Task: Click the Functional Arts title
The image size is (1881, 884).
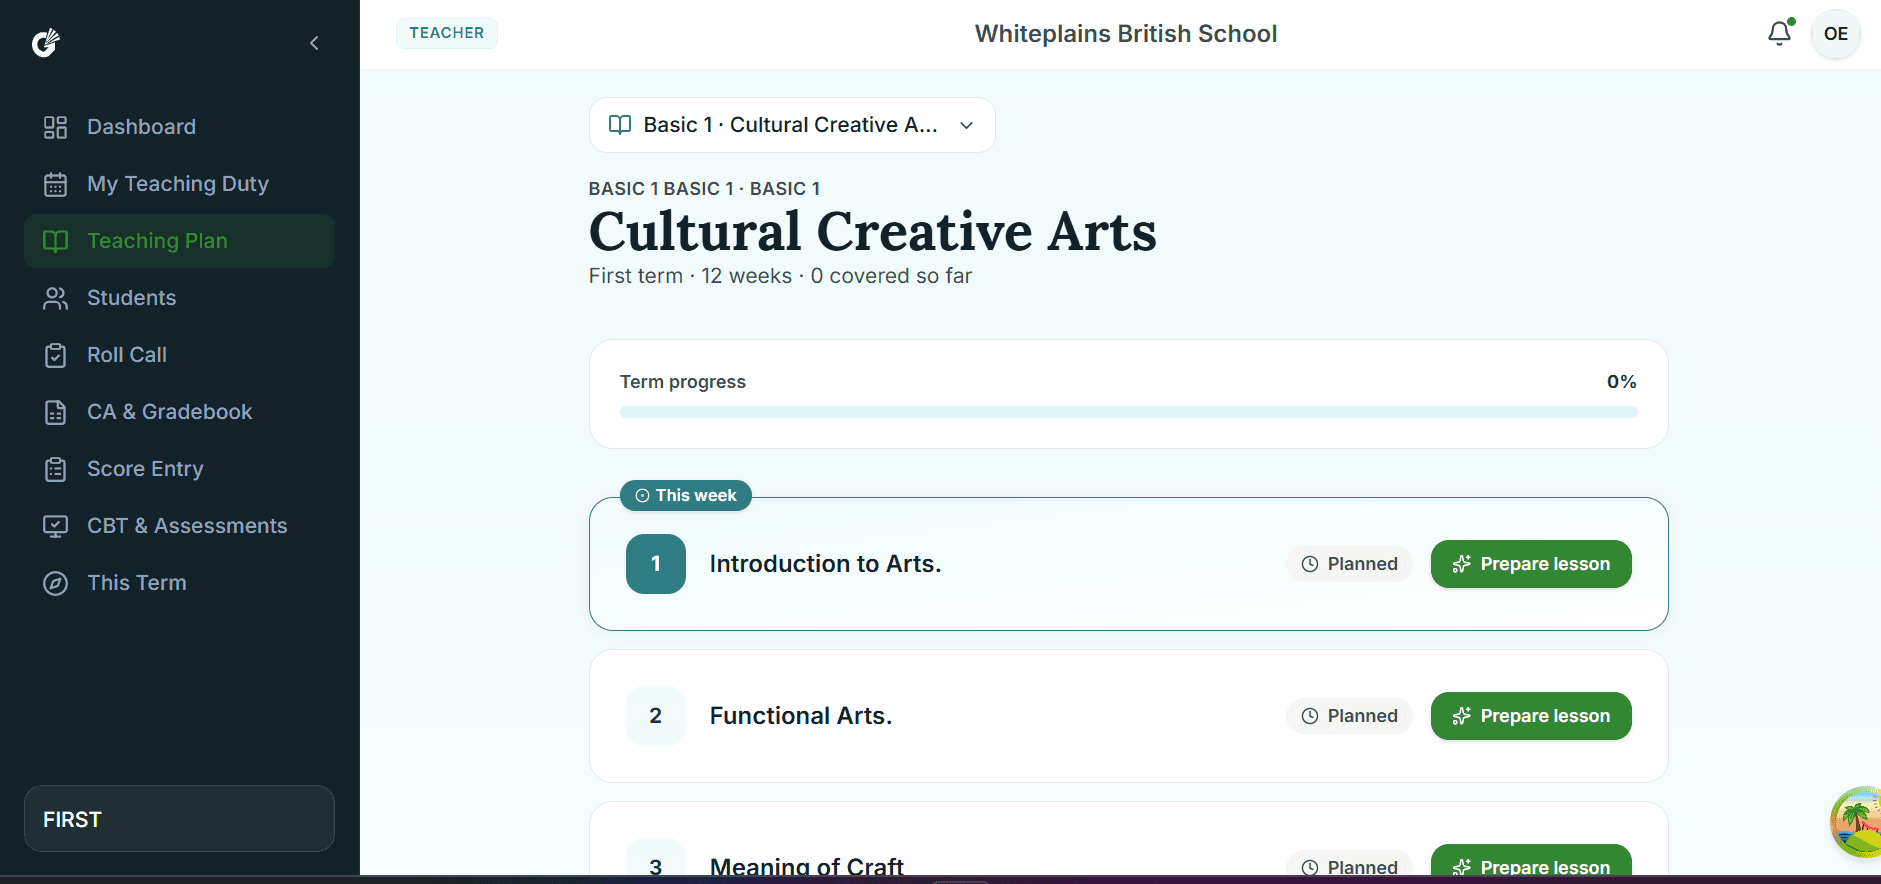Action: [801, 716]
